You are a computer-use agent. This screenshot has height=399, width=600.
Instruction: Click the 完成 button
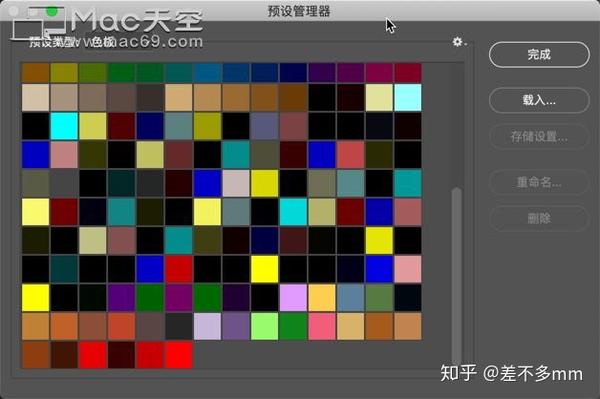pyautogui.click(x=539, y=55)
